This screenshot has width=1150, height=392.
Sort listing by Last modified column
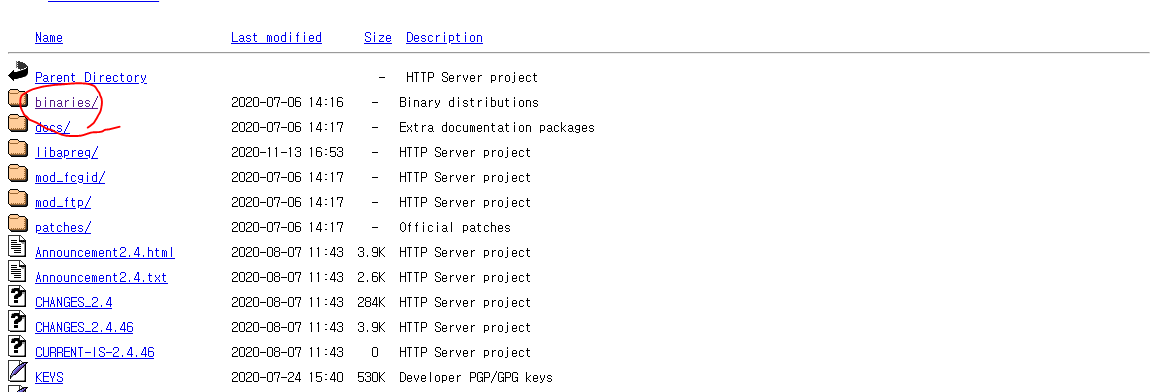coord(276,37)
